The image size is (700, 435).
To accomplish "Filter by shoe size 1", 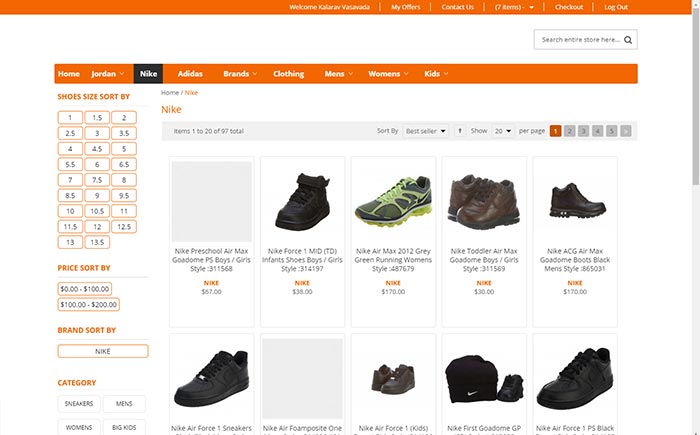I will (70, 117).
